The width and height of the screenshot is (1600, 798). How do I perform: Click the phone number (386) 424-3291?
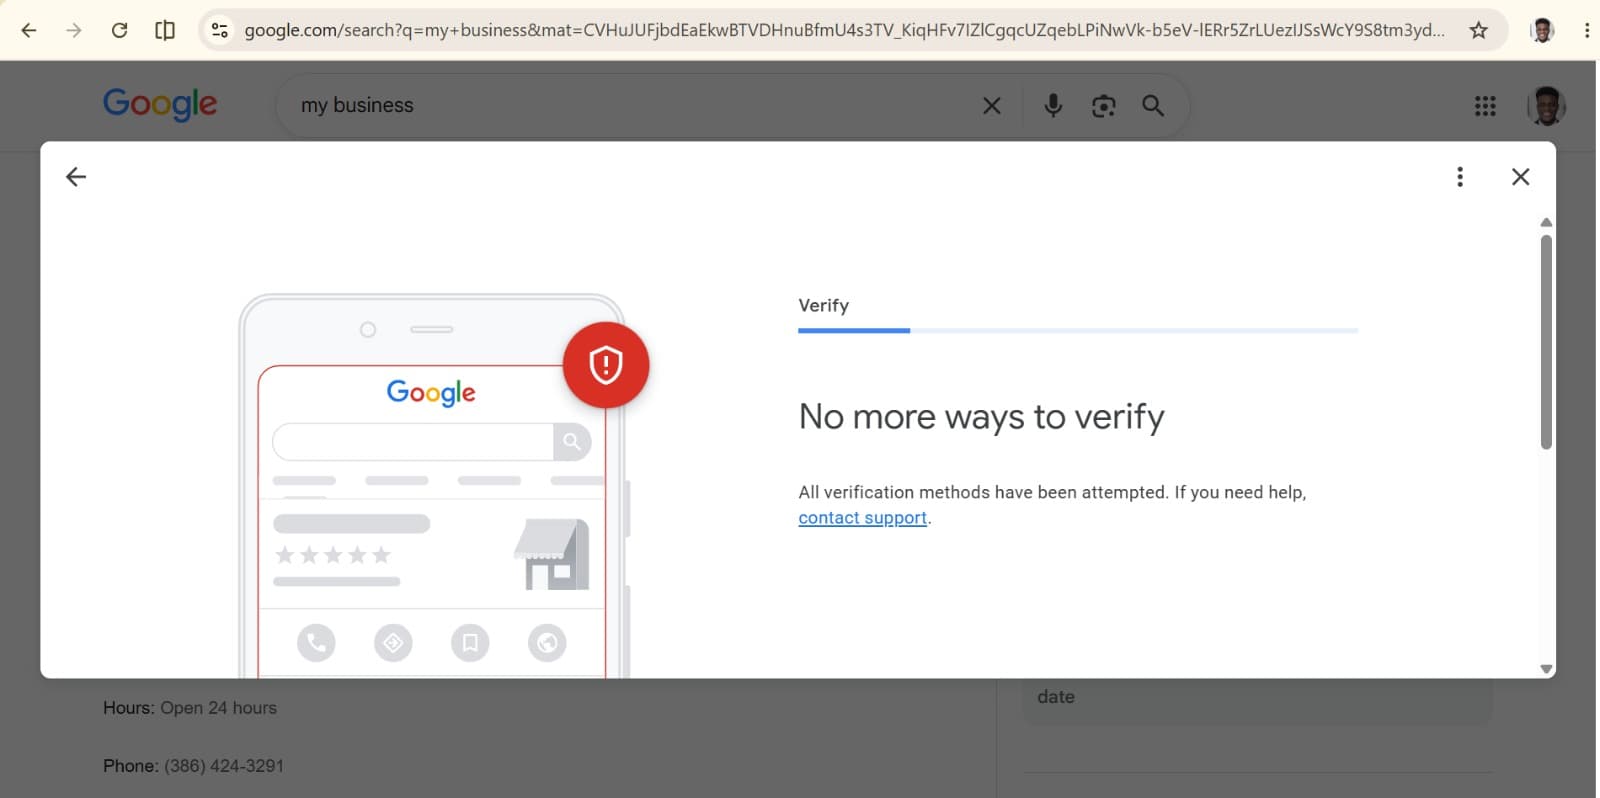coord(224,766)
